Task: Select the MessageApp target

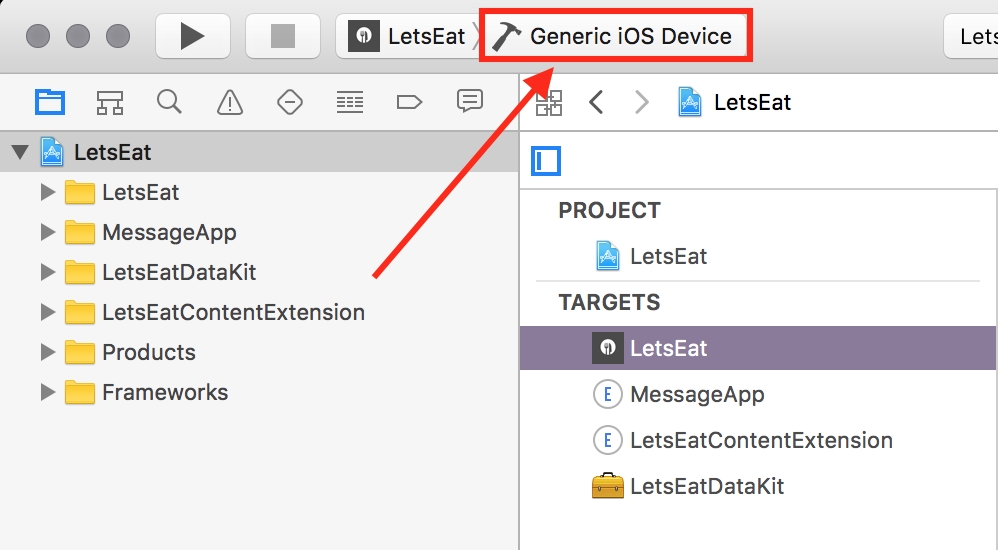Action: point(696,395)
